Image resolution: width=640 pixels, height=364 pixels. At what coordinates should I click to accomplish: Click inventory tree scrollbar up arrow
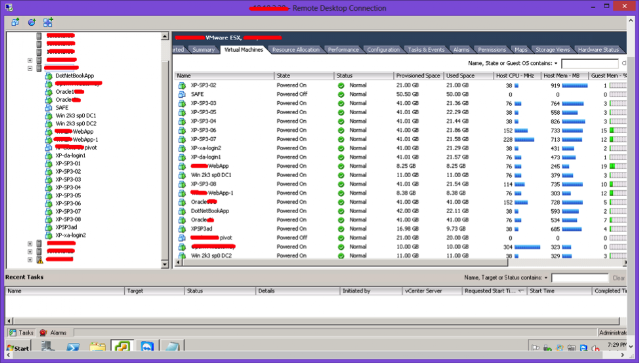click(164, 36)
